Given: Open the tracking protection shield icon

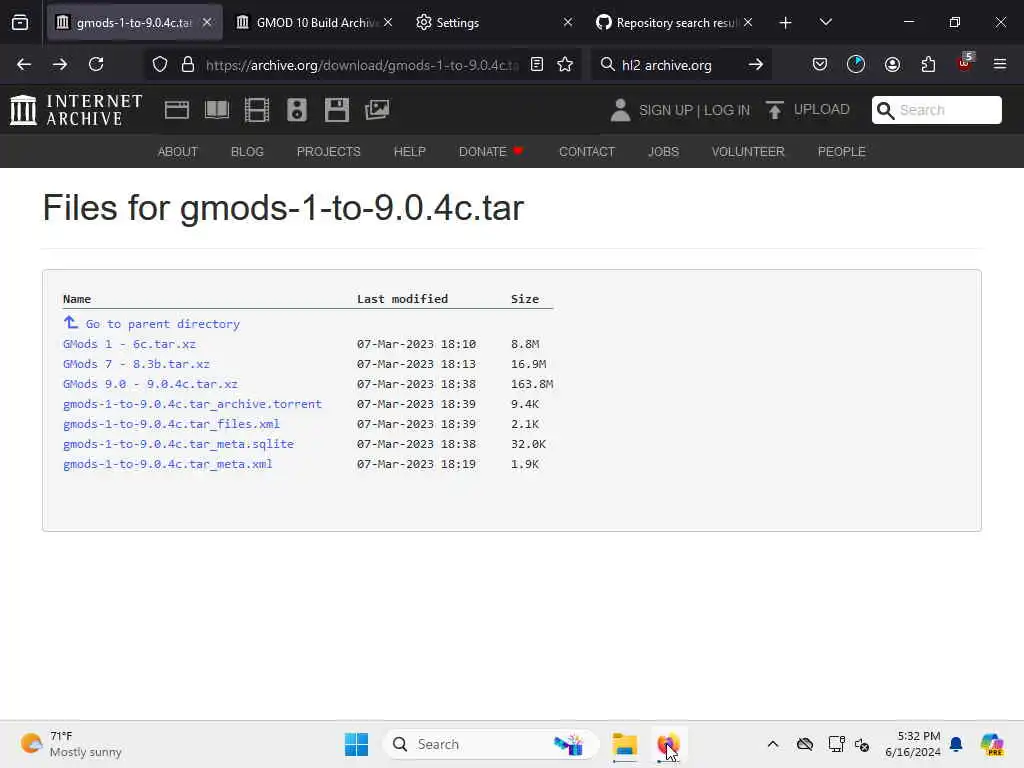Looking at the screenshot, I should 160,64.
